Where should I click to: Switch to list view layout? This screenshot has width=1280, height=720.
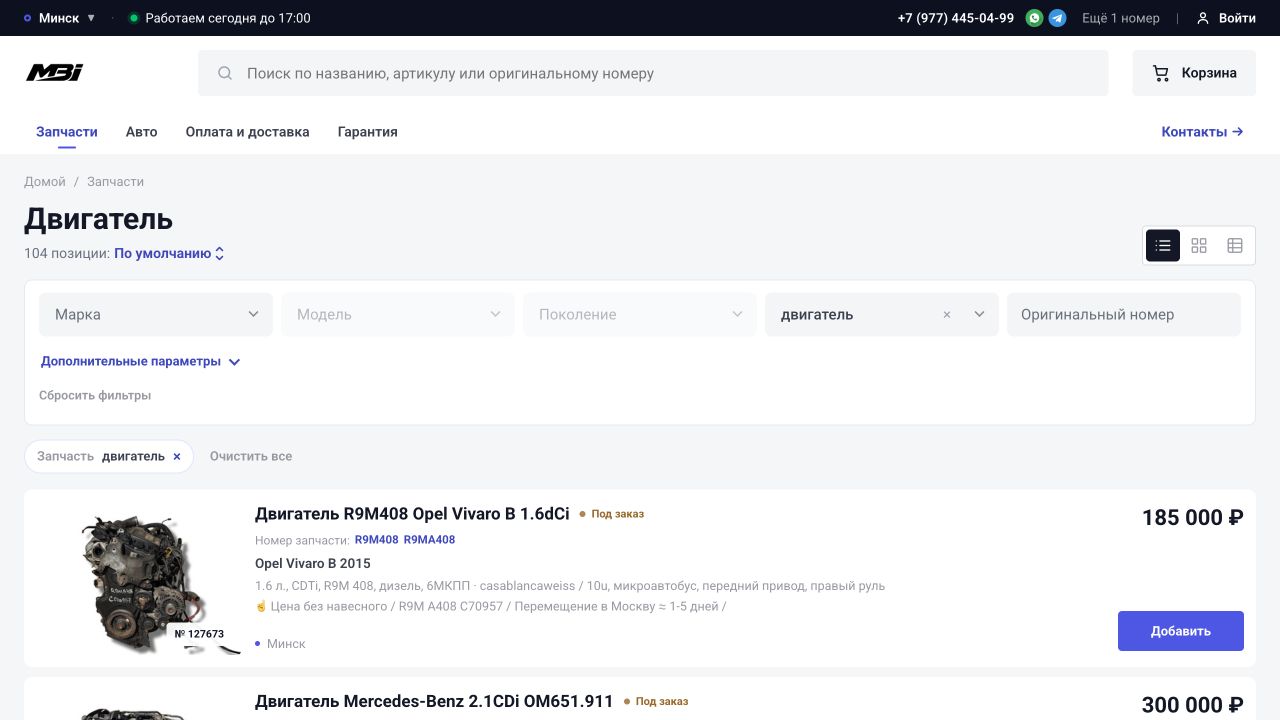tap(1163, 245)
